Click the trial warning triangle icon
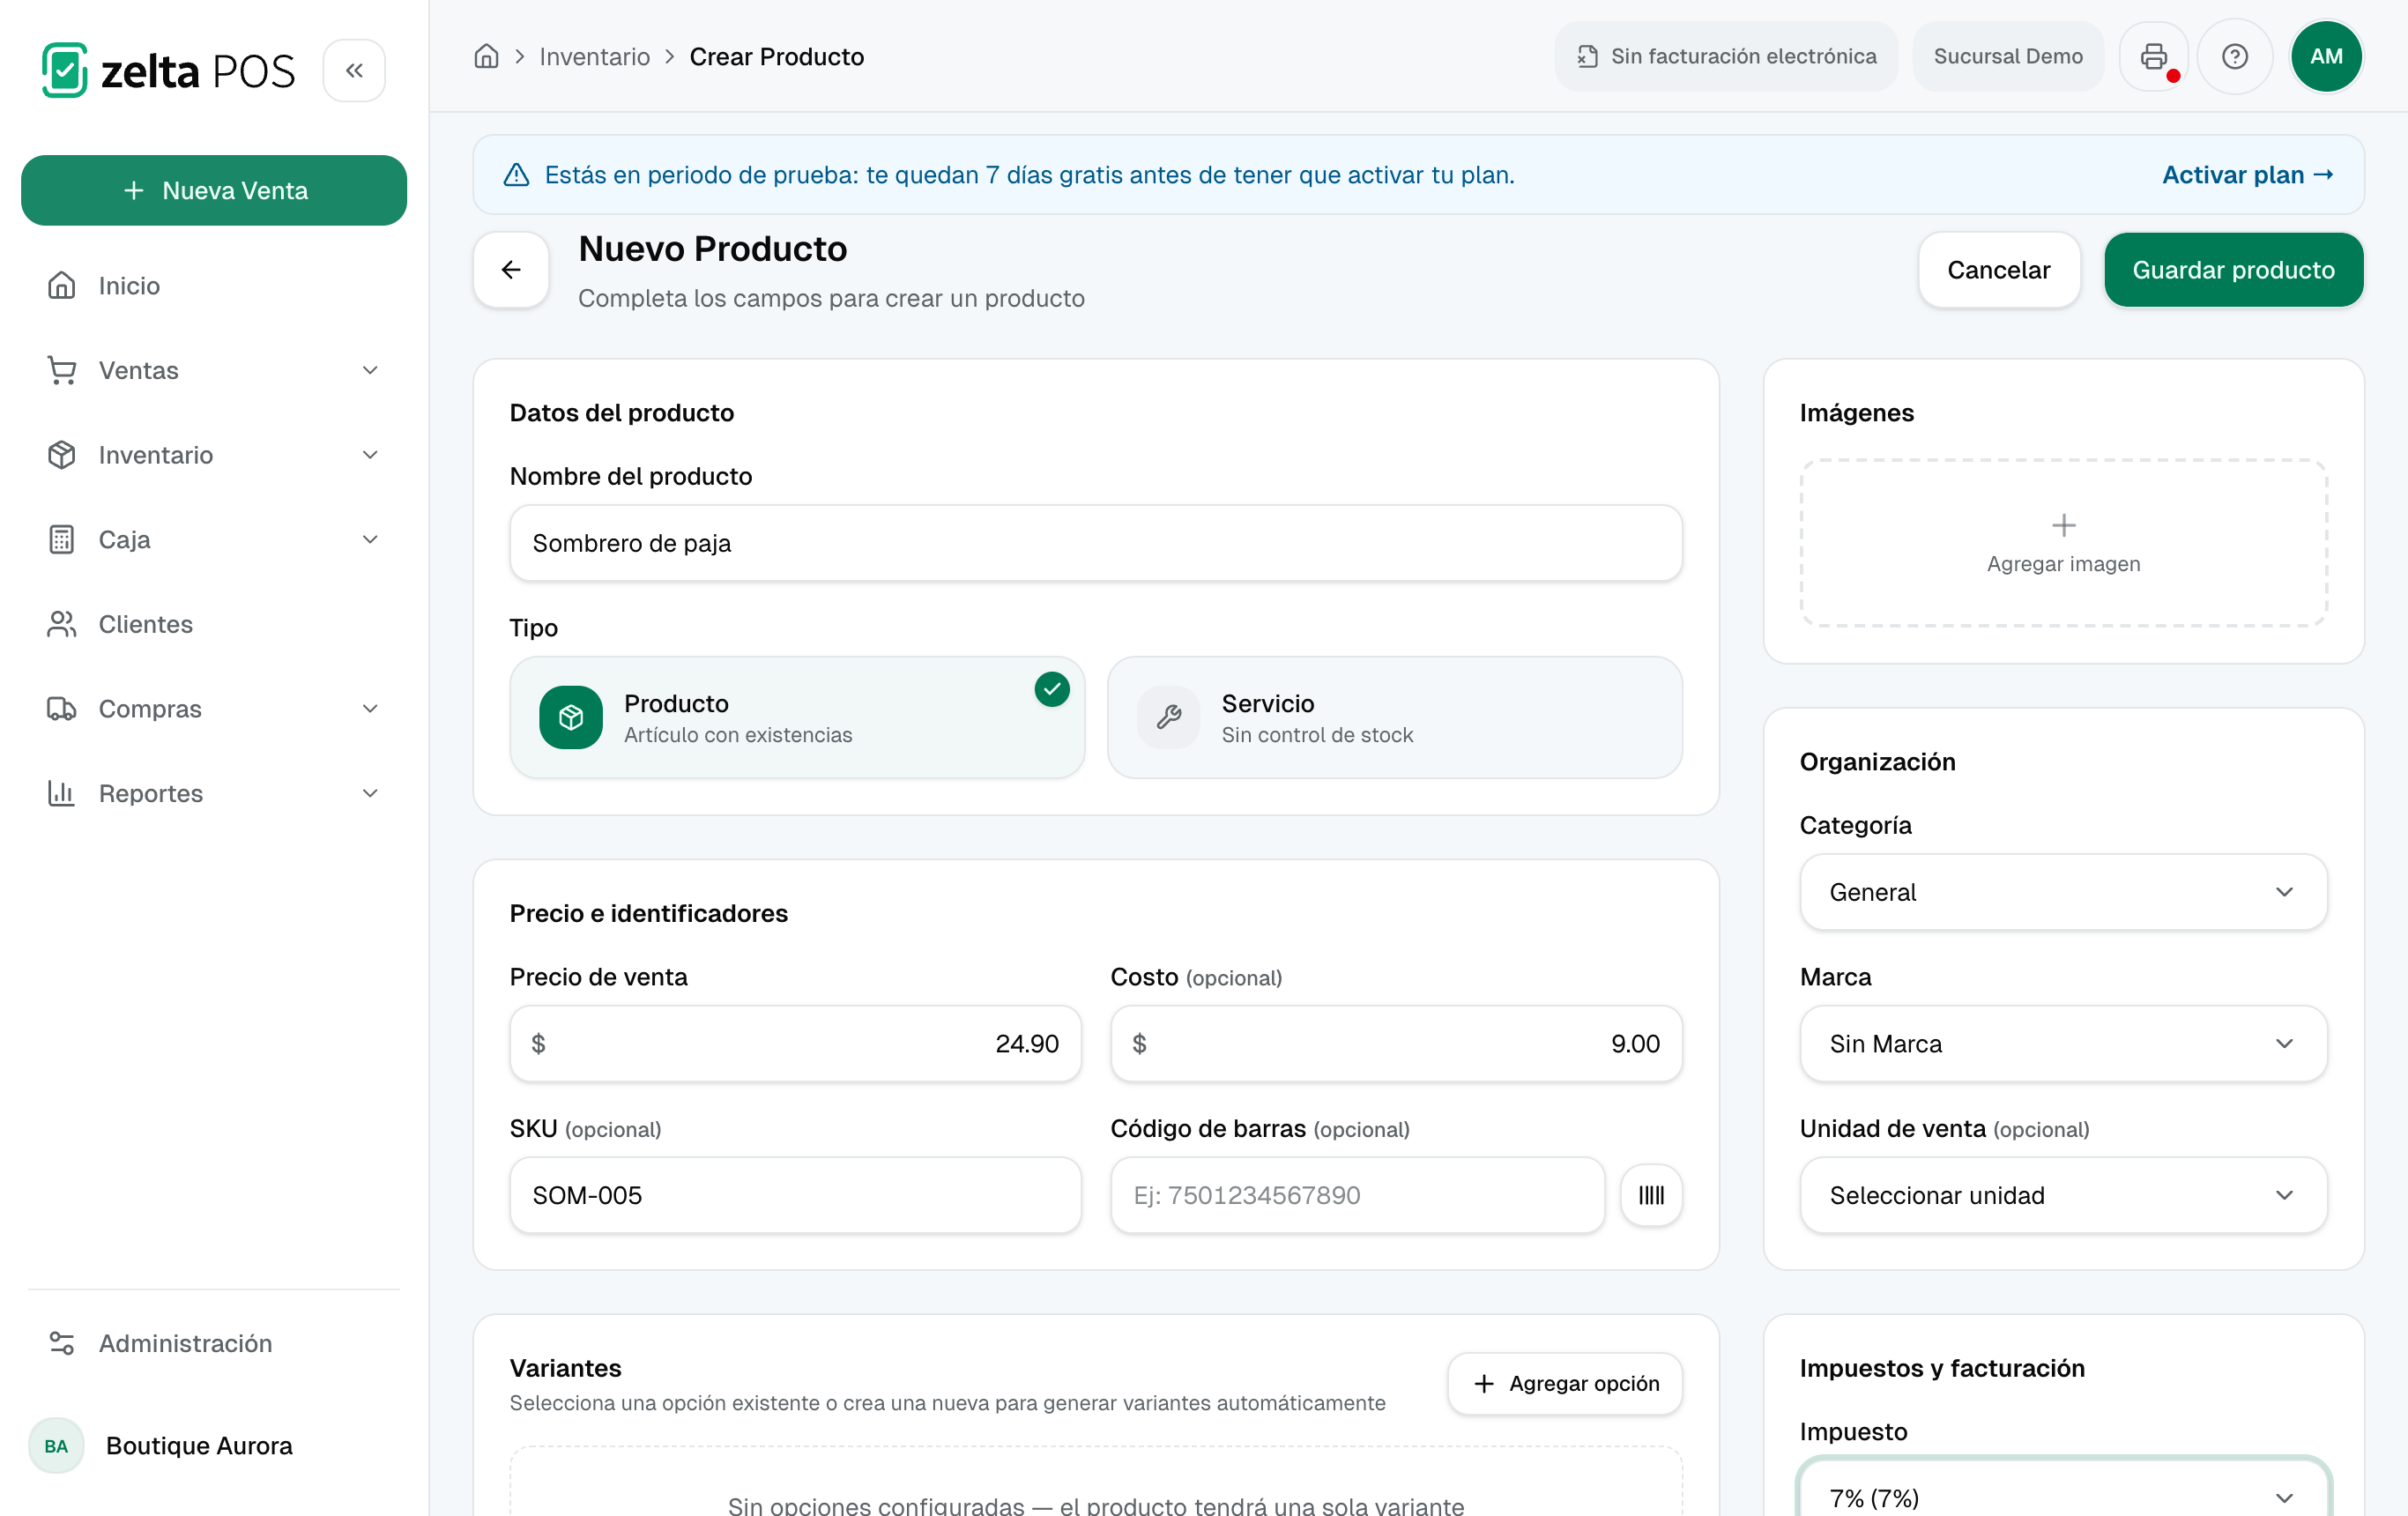Viewport: 2408px width, 1516px height. (x=516, y=175)
